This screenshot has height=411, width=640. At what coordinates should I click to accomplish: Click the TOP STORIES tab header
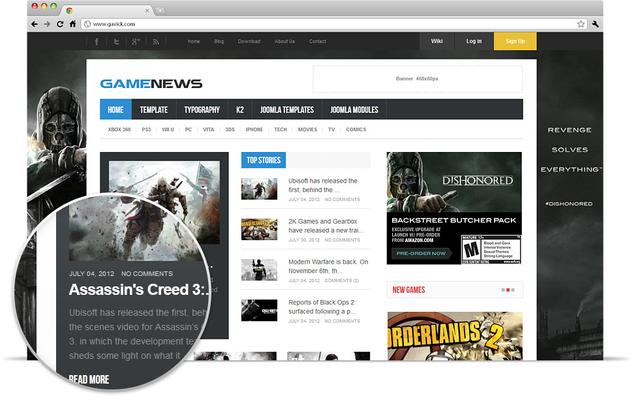pyautogui.click(x=263, y=160)
